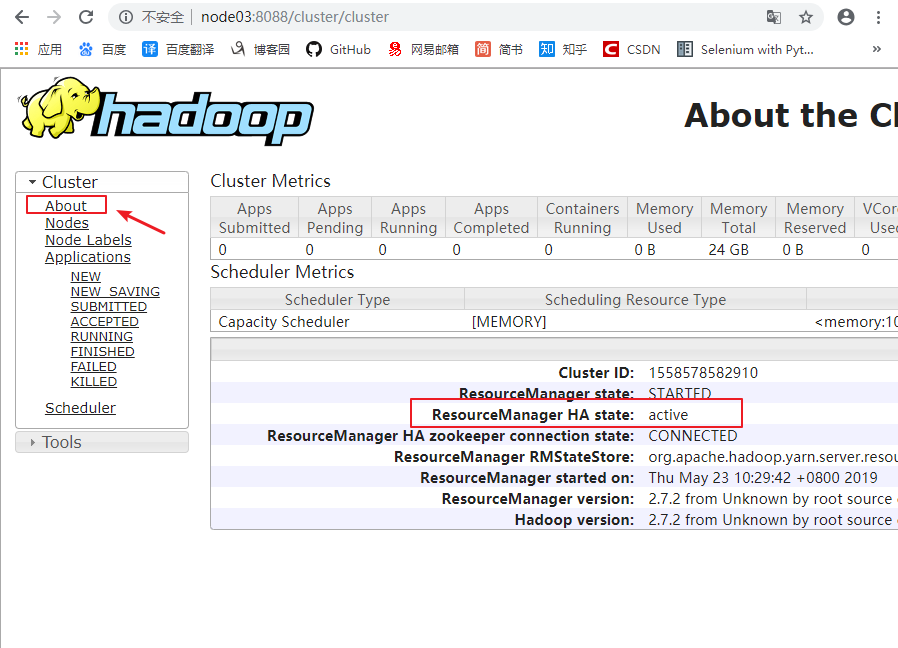The height and width of the screenshot is (648, 898).
Task: Click the browser forward arrow
Action: click(54, 17)
